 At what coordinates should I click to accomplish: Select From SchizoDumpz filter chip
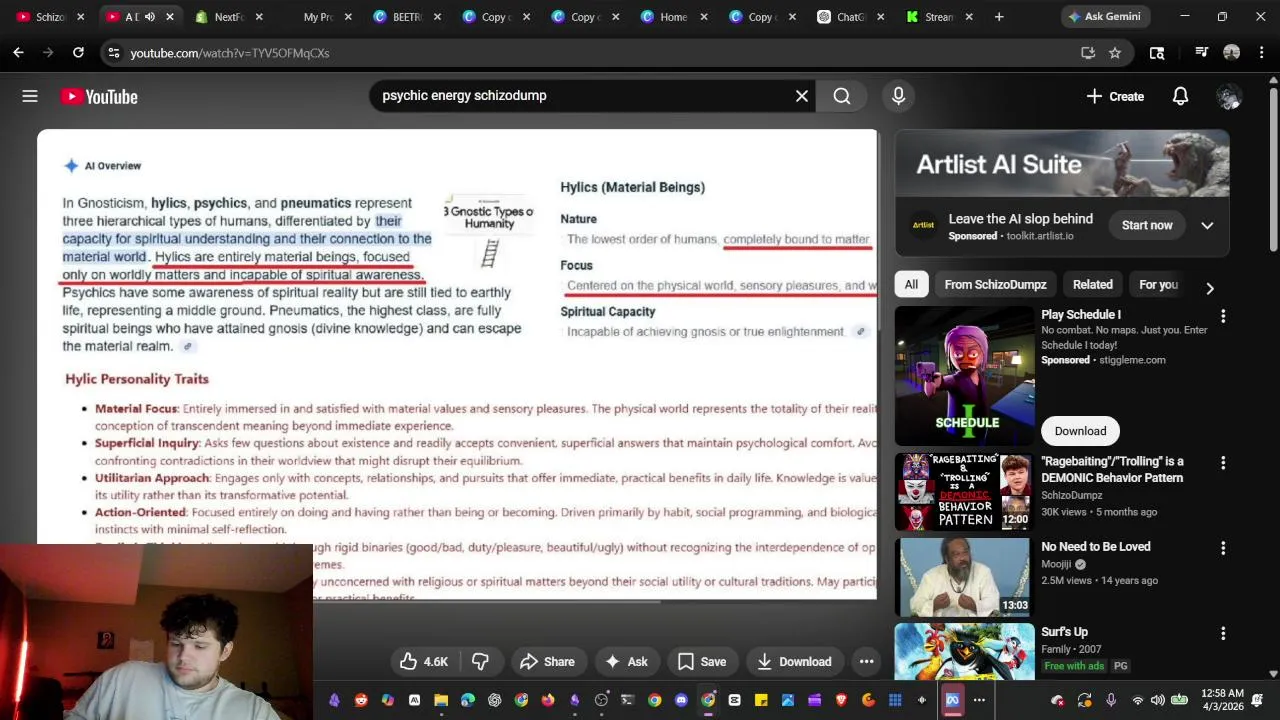[995, 285]
